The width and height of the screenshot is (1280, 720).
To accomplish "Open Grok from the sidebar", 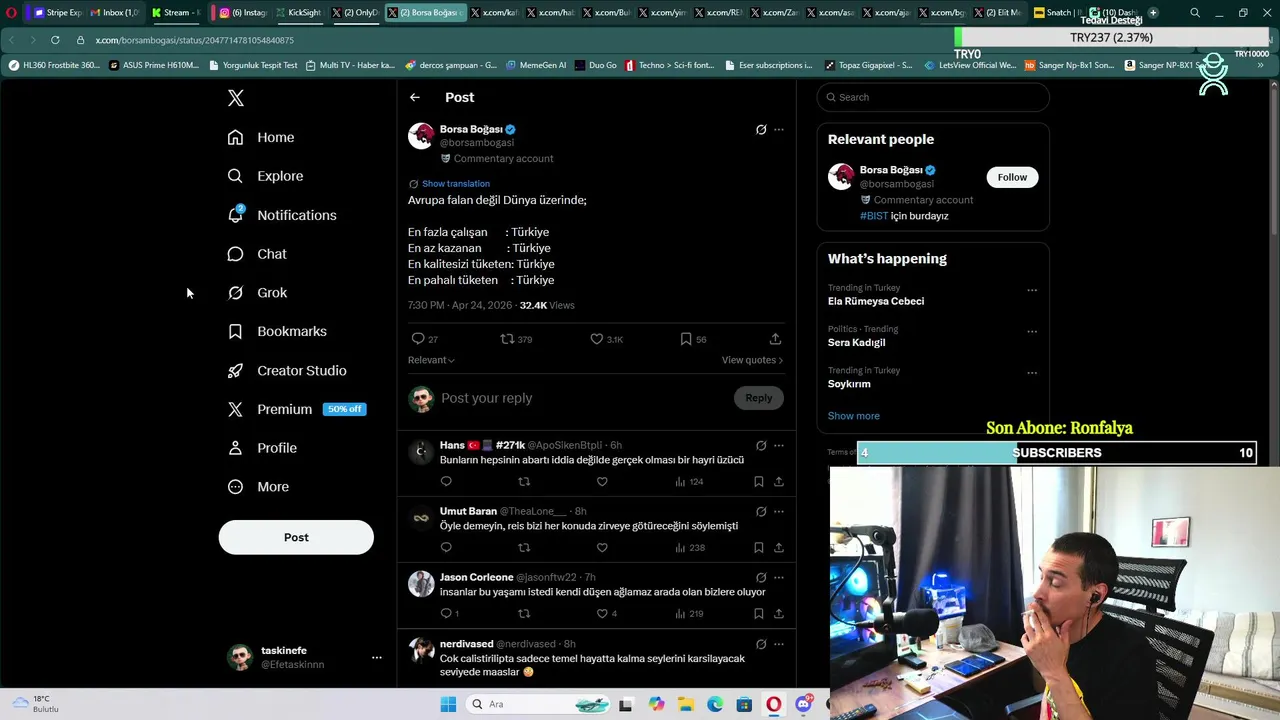I will [x=257, y=293].
